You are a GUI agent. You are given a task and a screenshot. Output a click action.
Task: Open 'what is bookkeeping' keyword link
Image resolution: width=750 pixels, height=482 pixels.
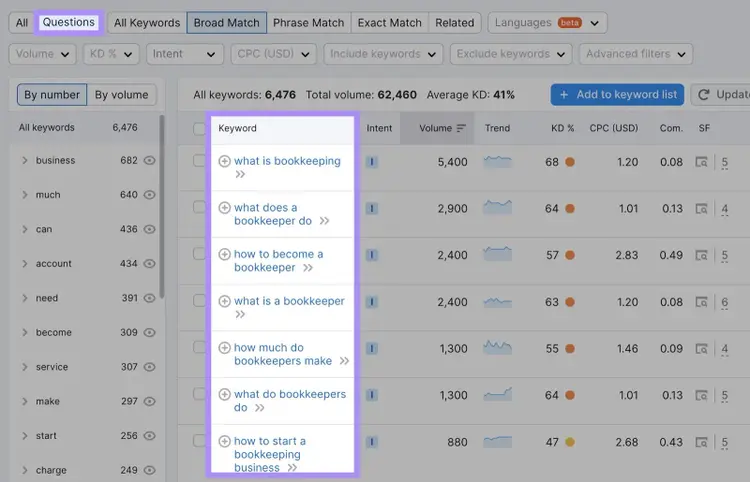(287, 161)
